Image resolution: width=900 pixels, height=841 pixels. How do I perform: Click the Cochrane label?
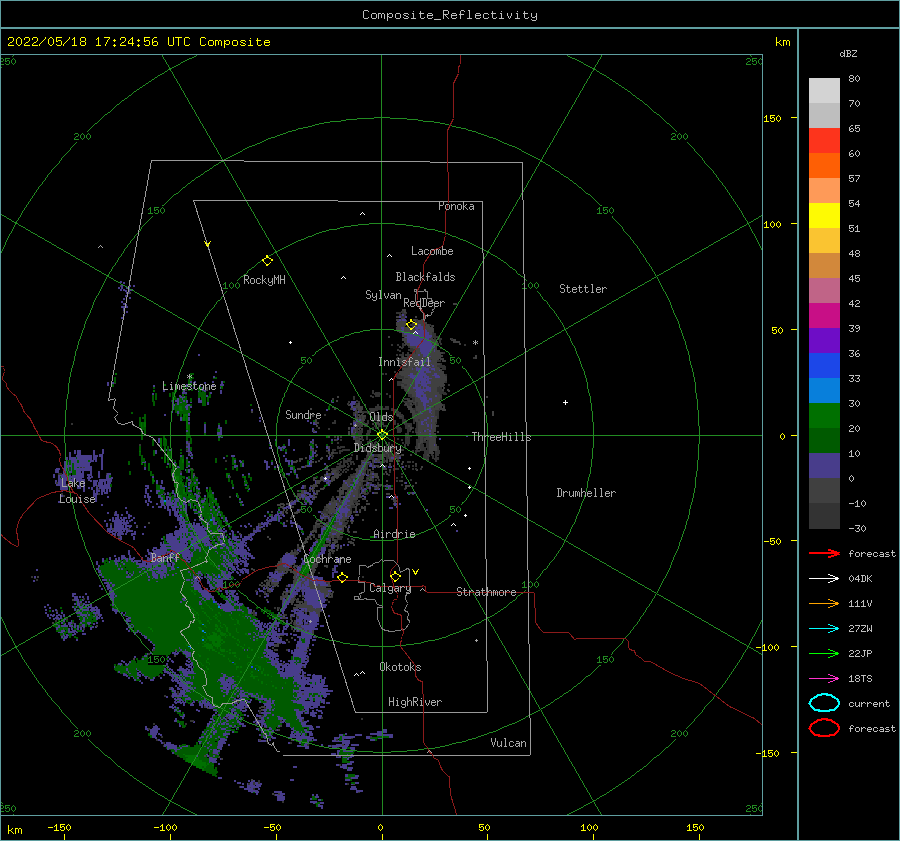pyautogui.click(x=327, y=559)
